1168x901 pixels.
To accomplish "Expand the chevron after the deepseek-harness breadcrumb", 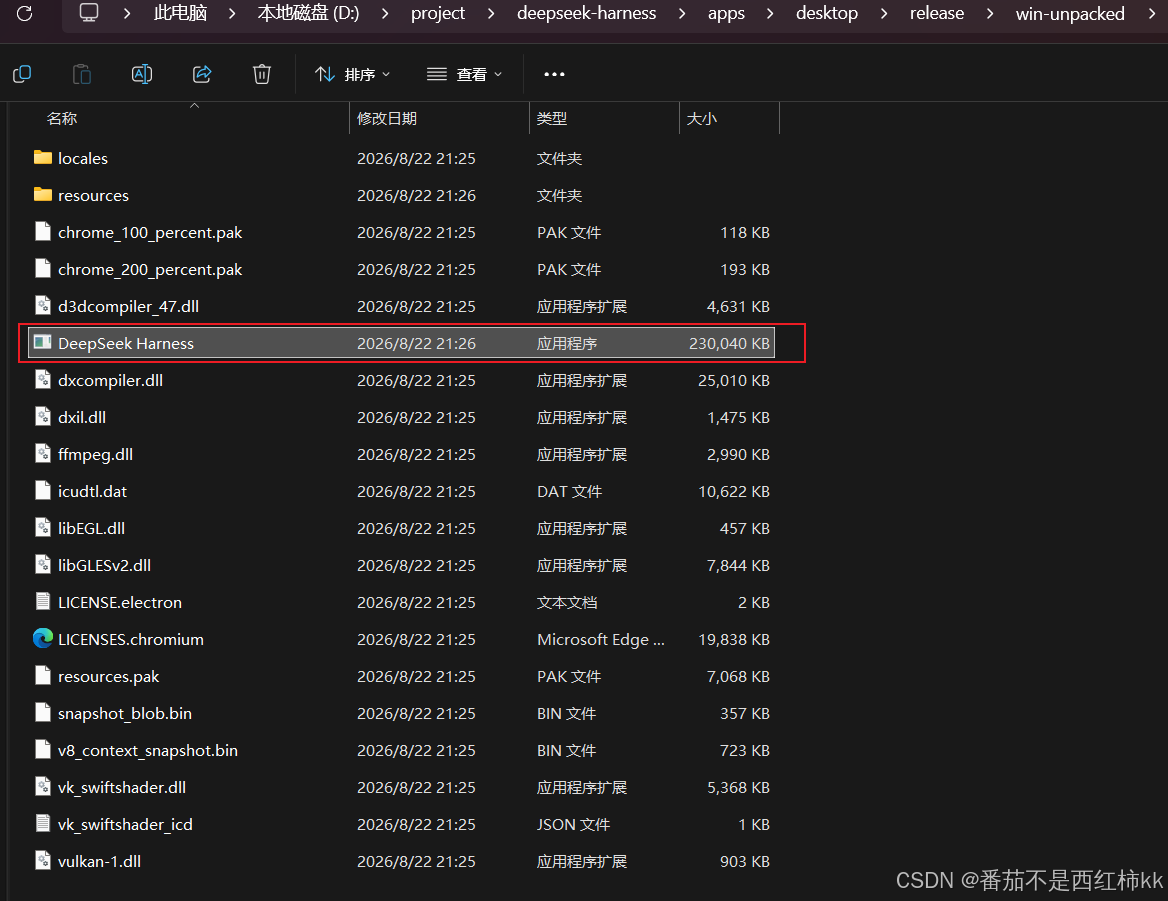I will 682,13.
